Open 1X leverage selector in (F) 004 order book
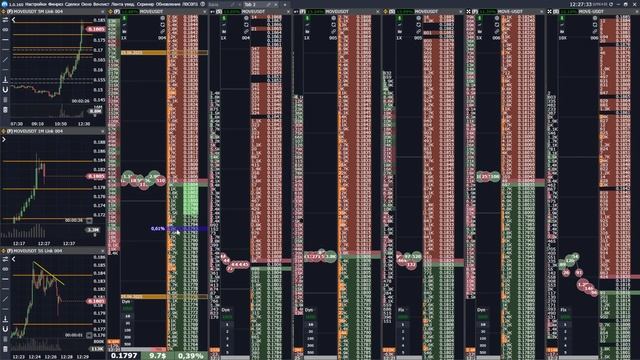The height and width of the screenshot is (360, 640). (124, 38)
